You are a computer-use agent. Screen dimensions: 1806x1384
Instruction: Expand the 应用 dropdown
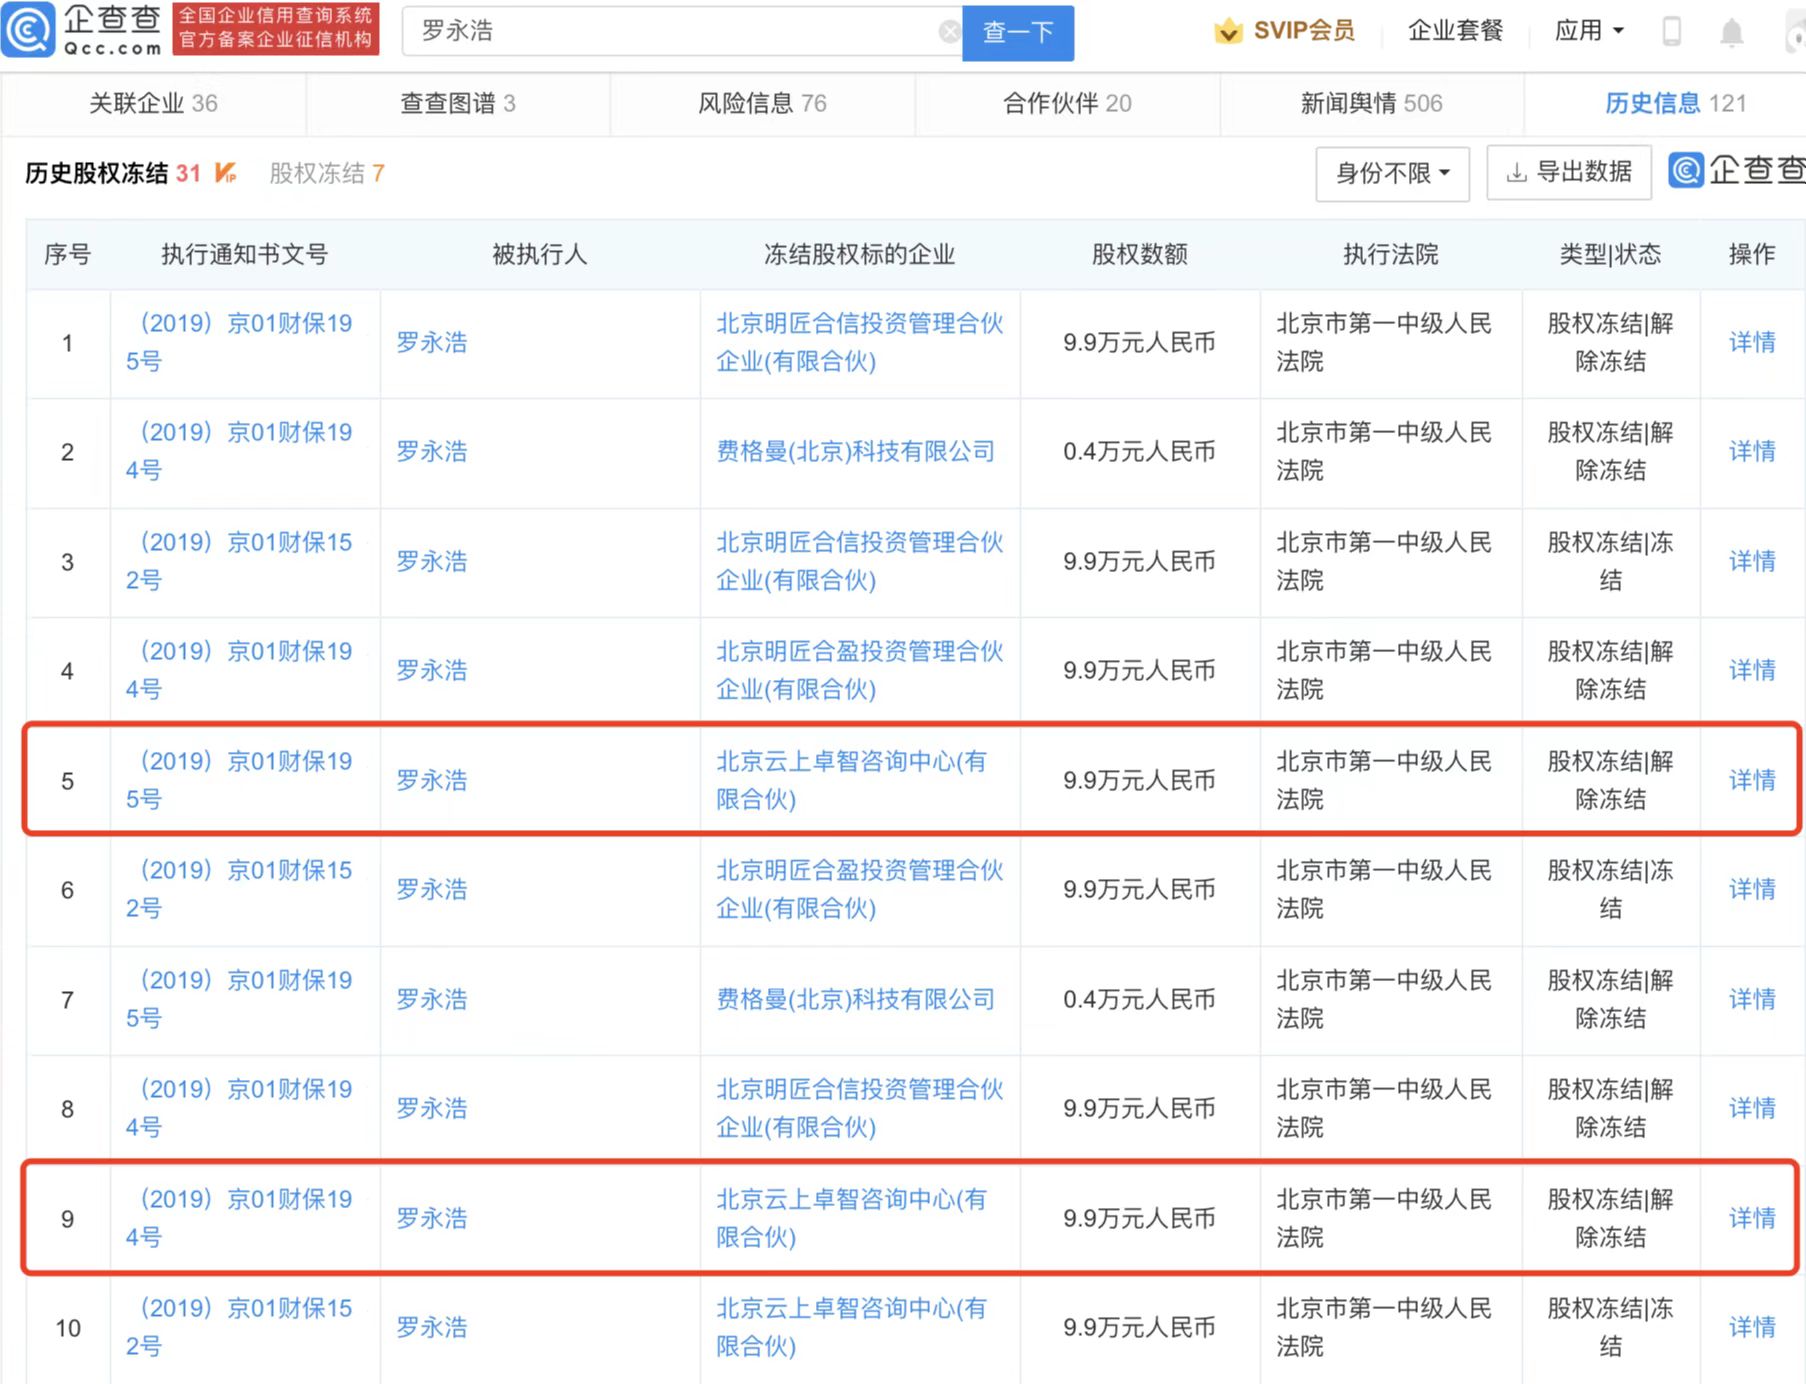click(1588, 31)
